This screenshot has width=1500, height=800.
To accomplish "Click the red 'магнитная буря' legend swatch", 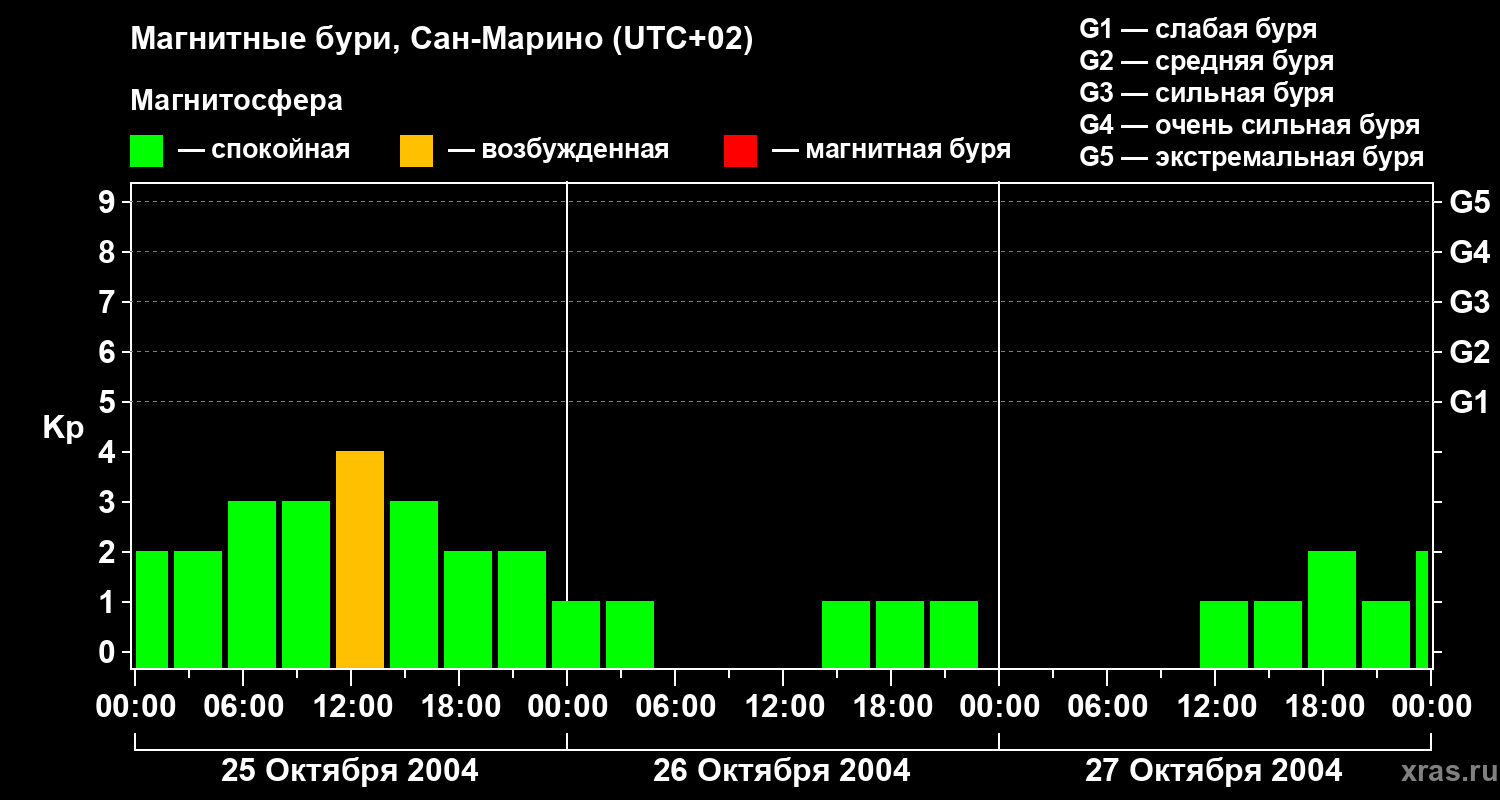I will point(740,151).
